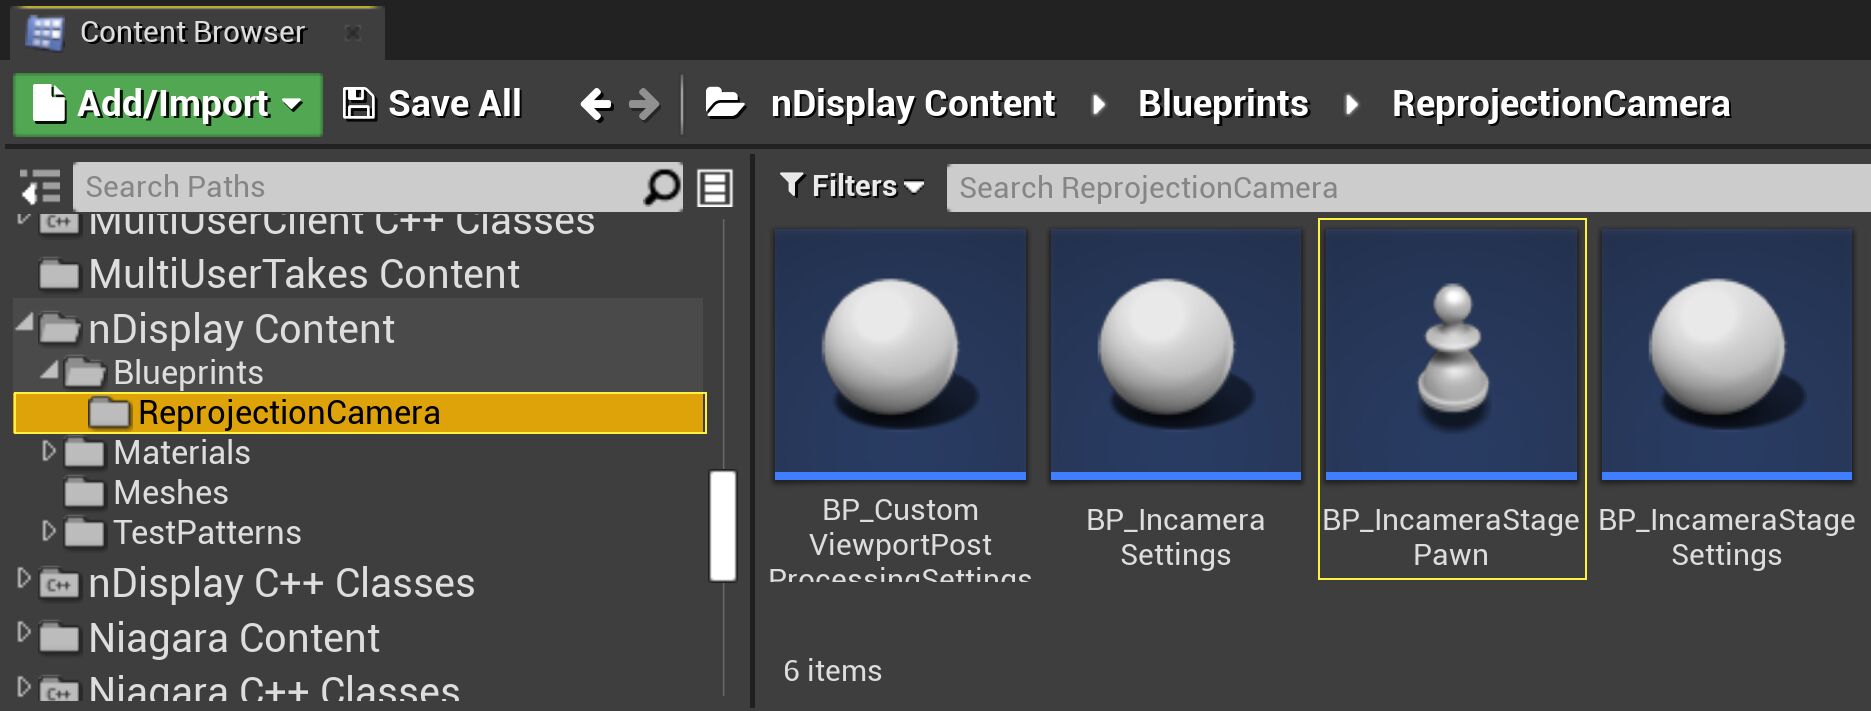
Task: Click the Search ReprojectionCamera field
Action: point(1400,188)
